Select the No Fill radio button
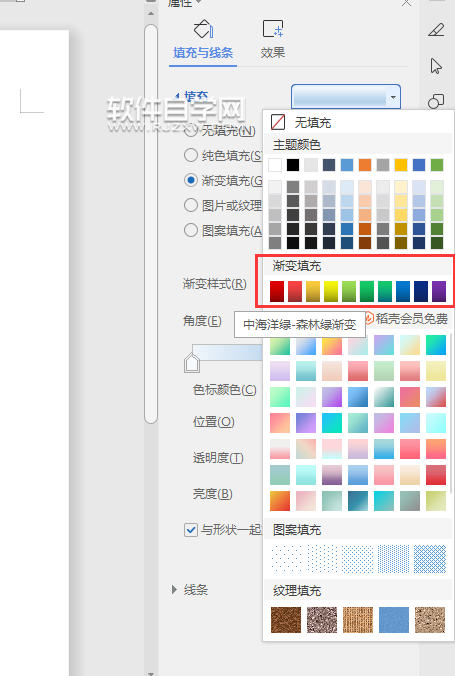This screenshot has height=676, width=455. tap(191, 130)
